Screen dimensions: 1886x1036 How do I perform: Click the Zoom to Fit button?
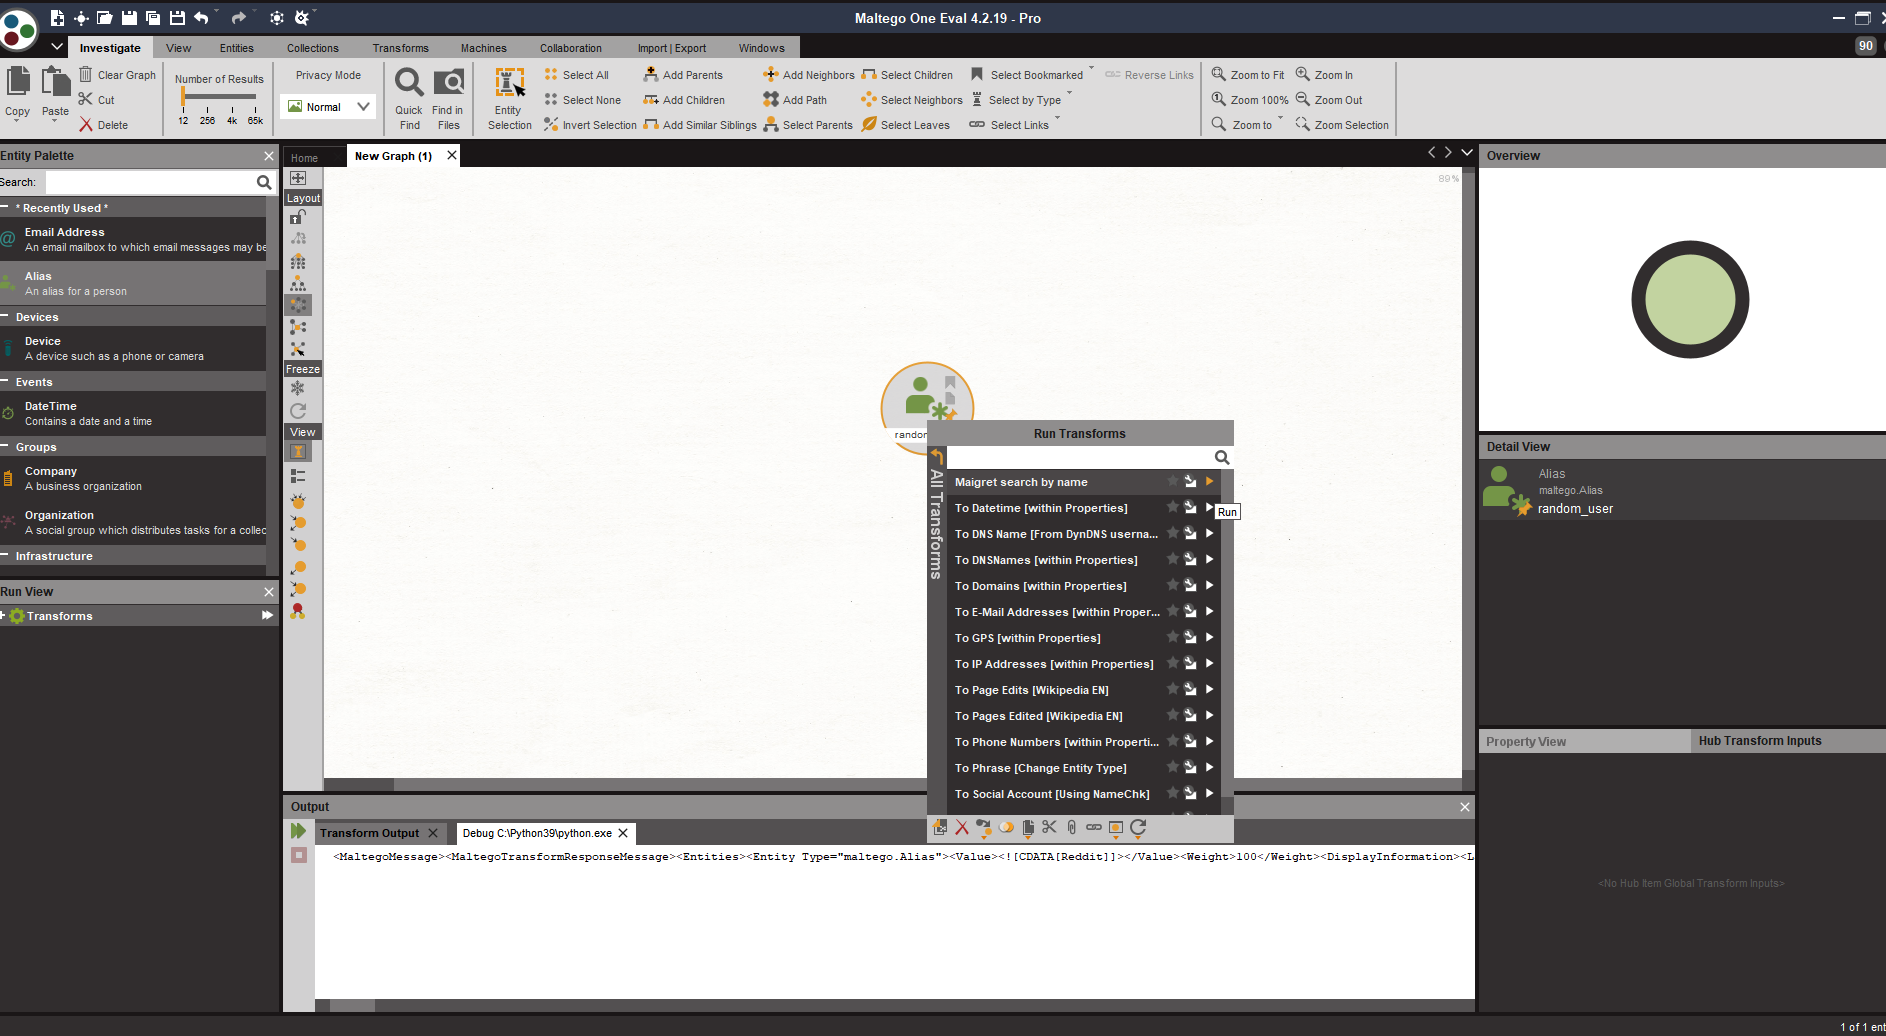tap(1248, 75)
